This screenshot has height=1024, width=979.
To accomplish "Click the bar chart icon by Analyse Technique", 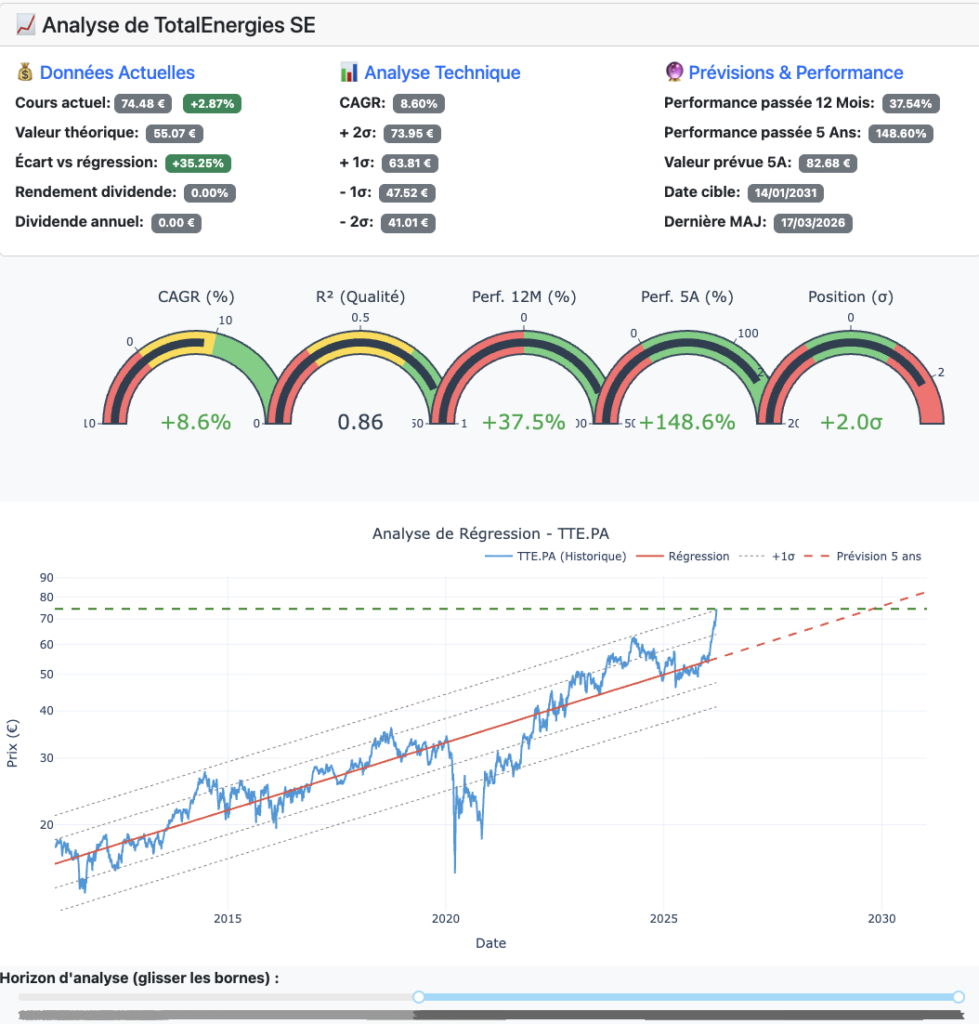I will [x=349, y=72].
